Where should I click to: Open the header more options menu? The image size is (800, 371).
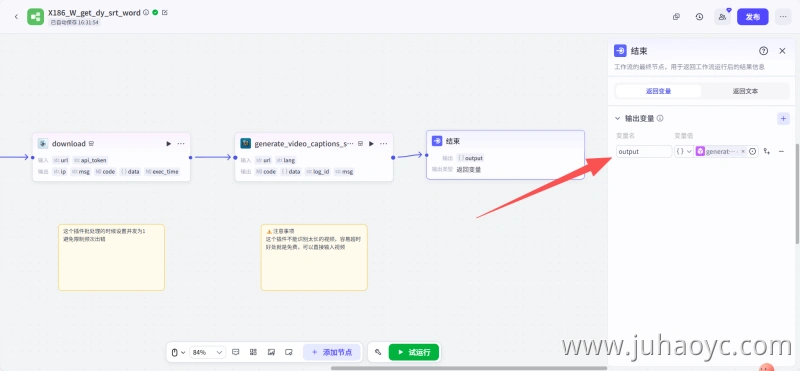pos(783,17)
